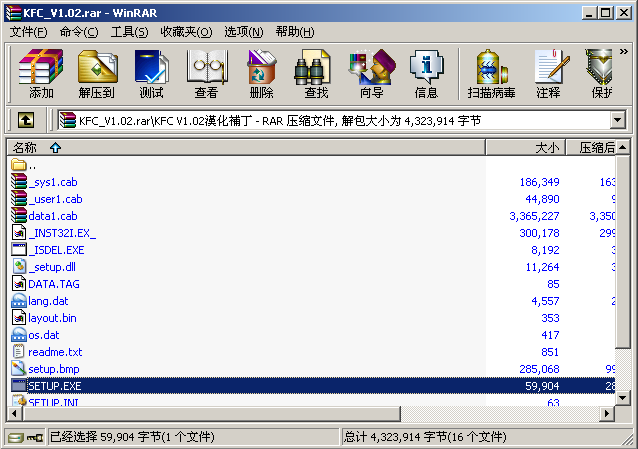The height and width of the screenshot is (449, 638).
Task: Select the DATA.TAG file icon
Action: coord(19,284)
